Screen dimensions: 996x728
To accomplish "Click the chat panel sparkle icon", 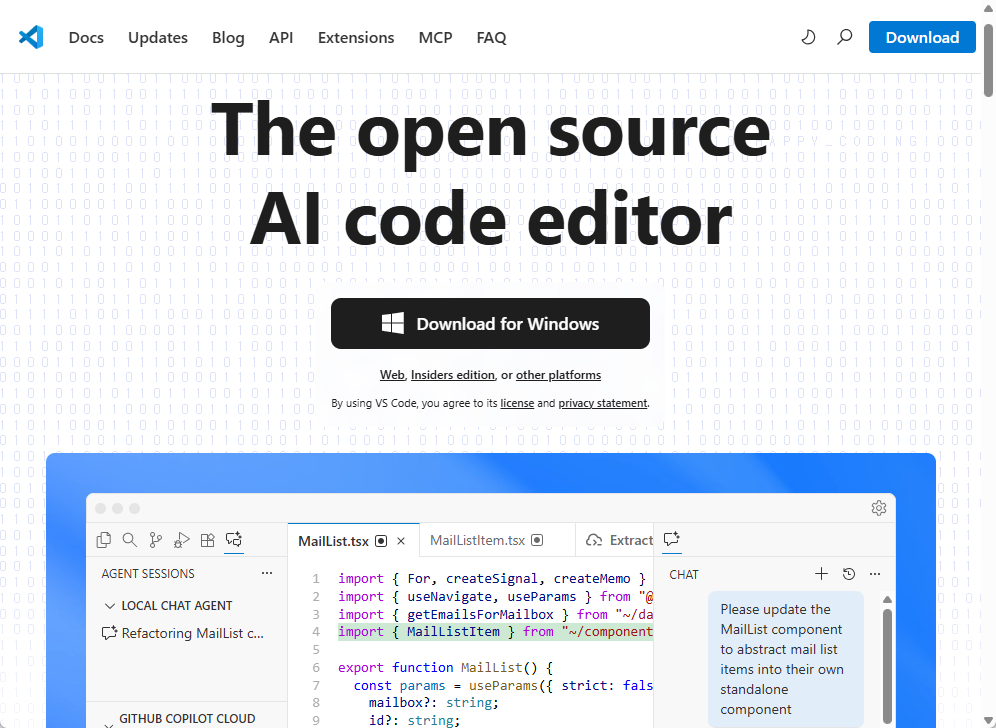I will point(671,539).
